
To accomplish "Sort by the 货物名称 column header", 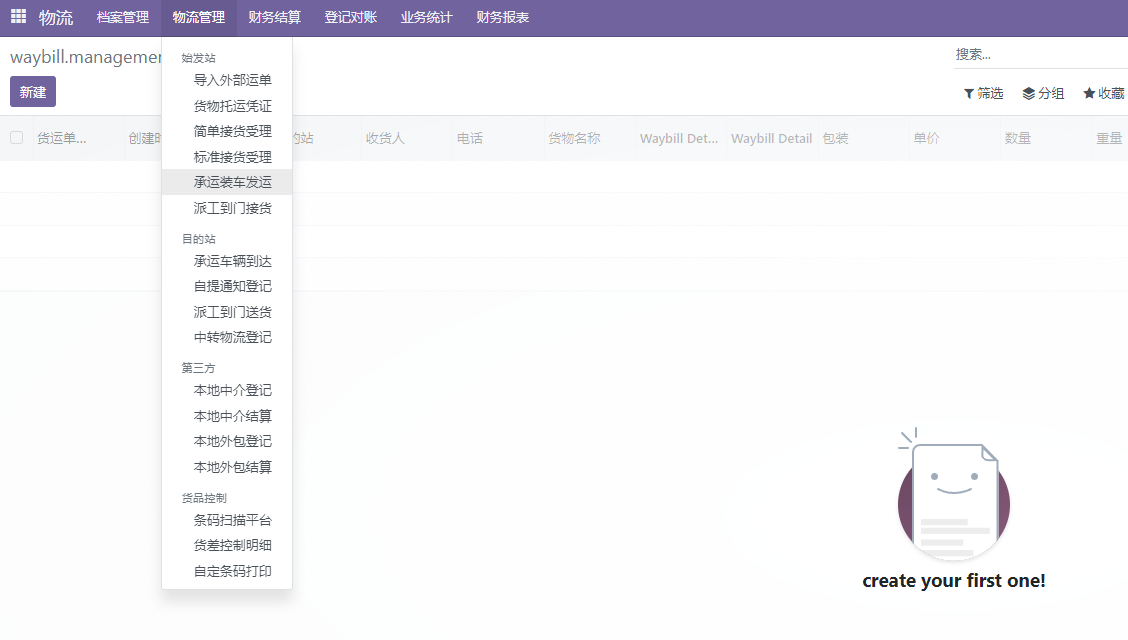I will click(x=574, y=138).
